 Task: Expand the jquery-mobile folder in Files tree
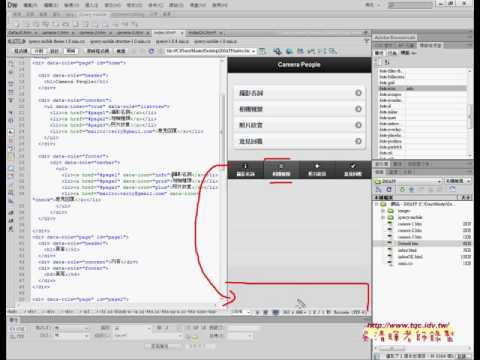tap(383, 217)
